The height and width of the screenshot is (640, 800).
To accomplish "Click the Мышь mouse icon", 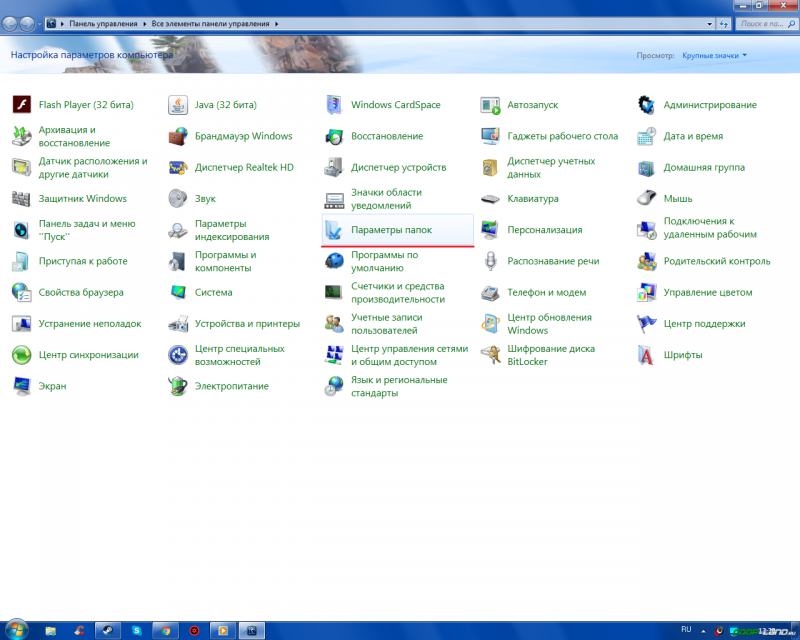I will 646,199.
